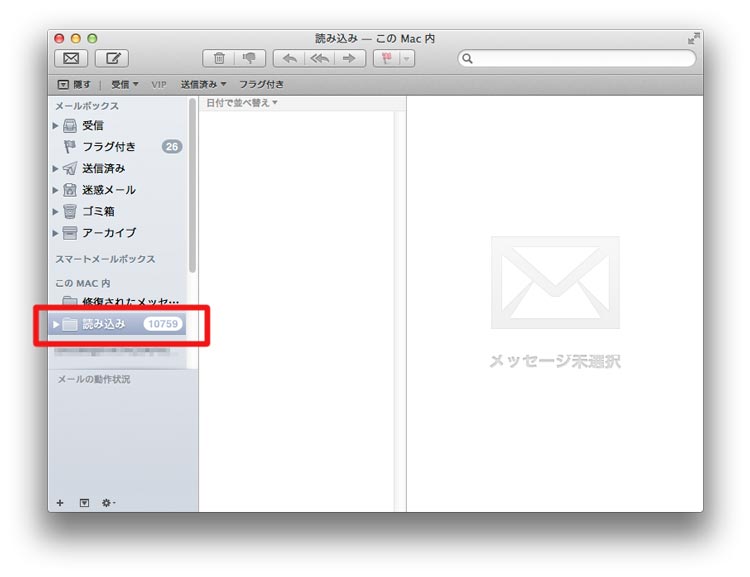750x577 pixels.
Task: Click the 迷惑メール junk bin icon
Action: (70, 190)
